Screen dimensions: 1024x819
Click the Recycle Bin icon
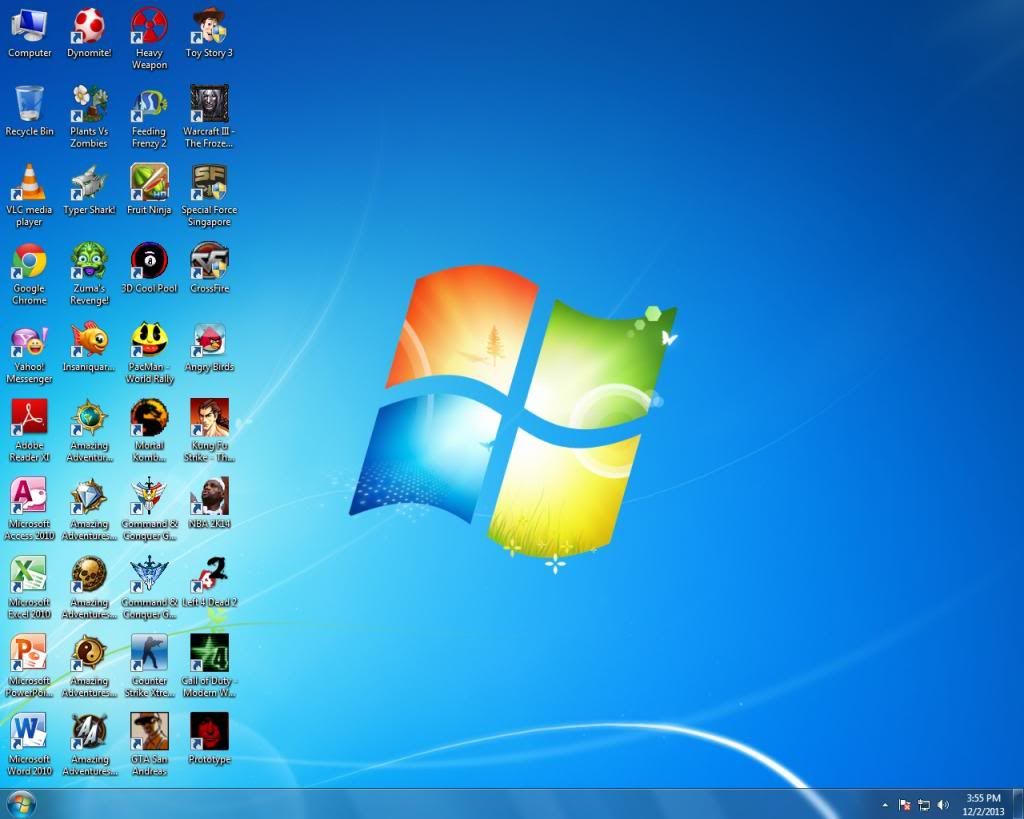(29, 105)
